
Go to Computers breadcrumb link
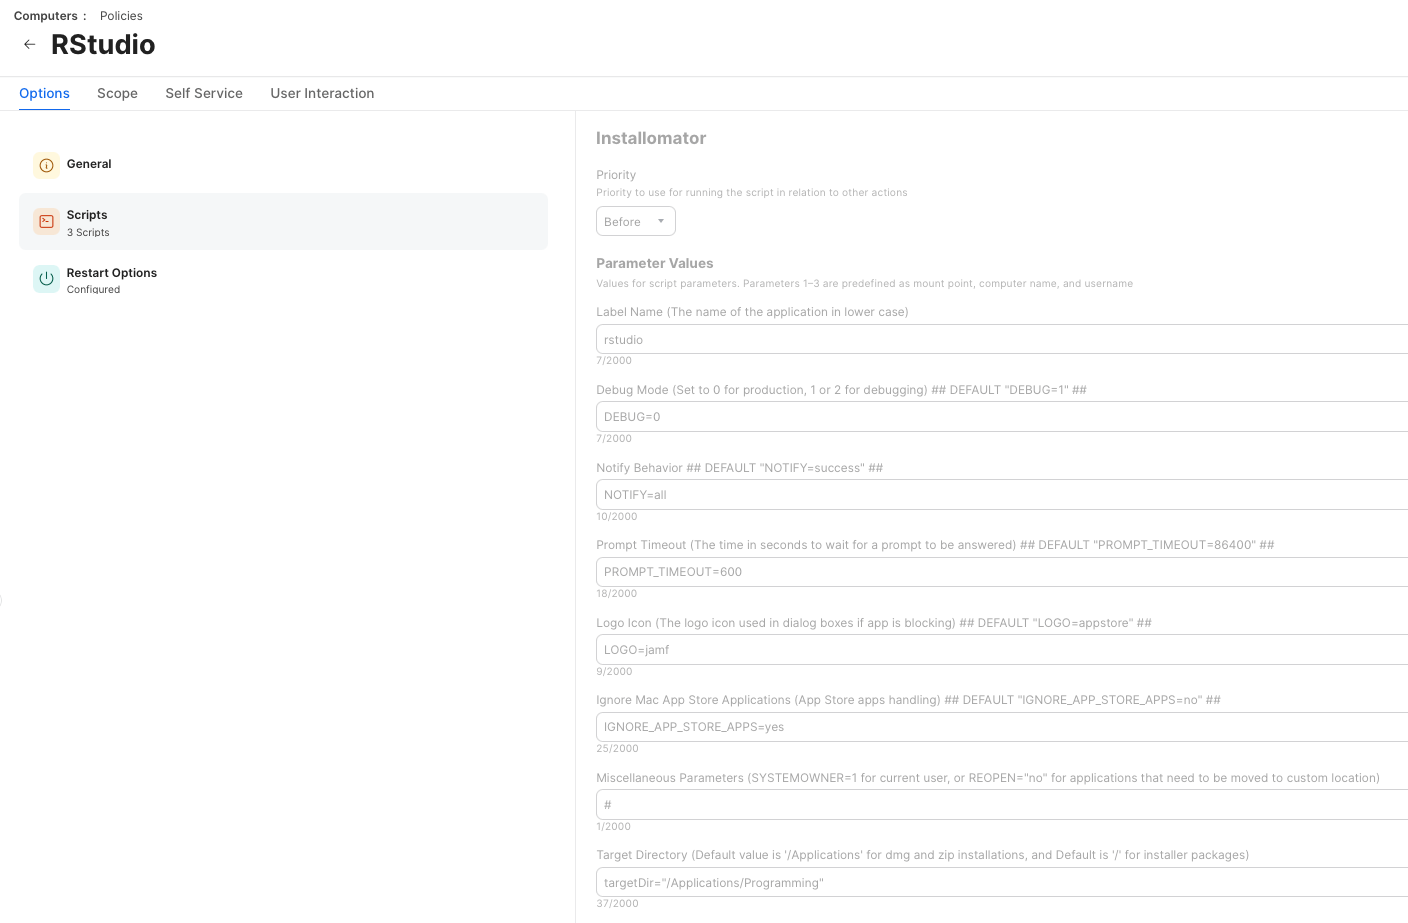click(45, 16)
